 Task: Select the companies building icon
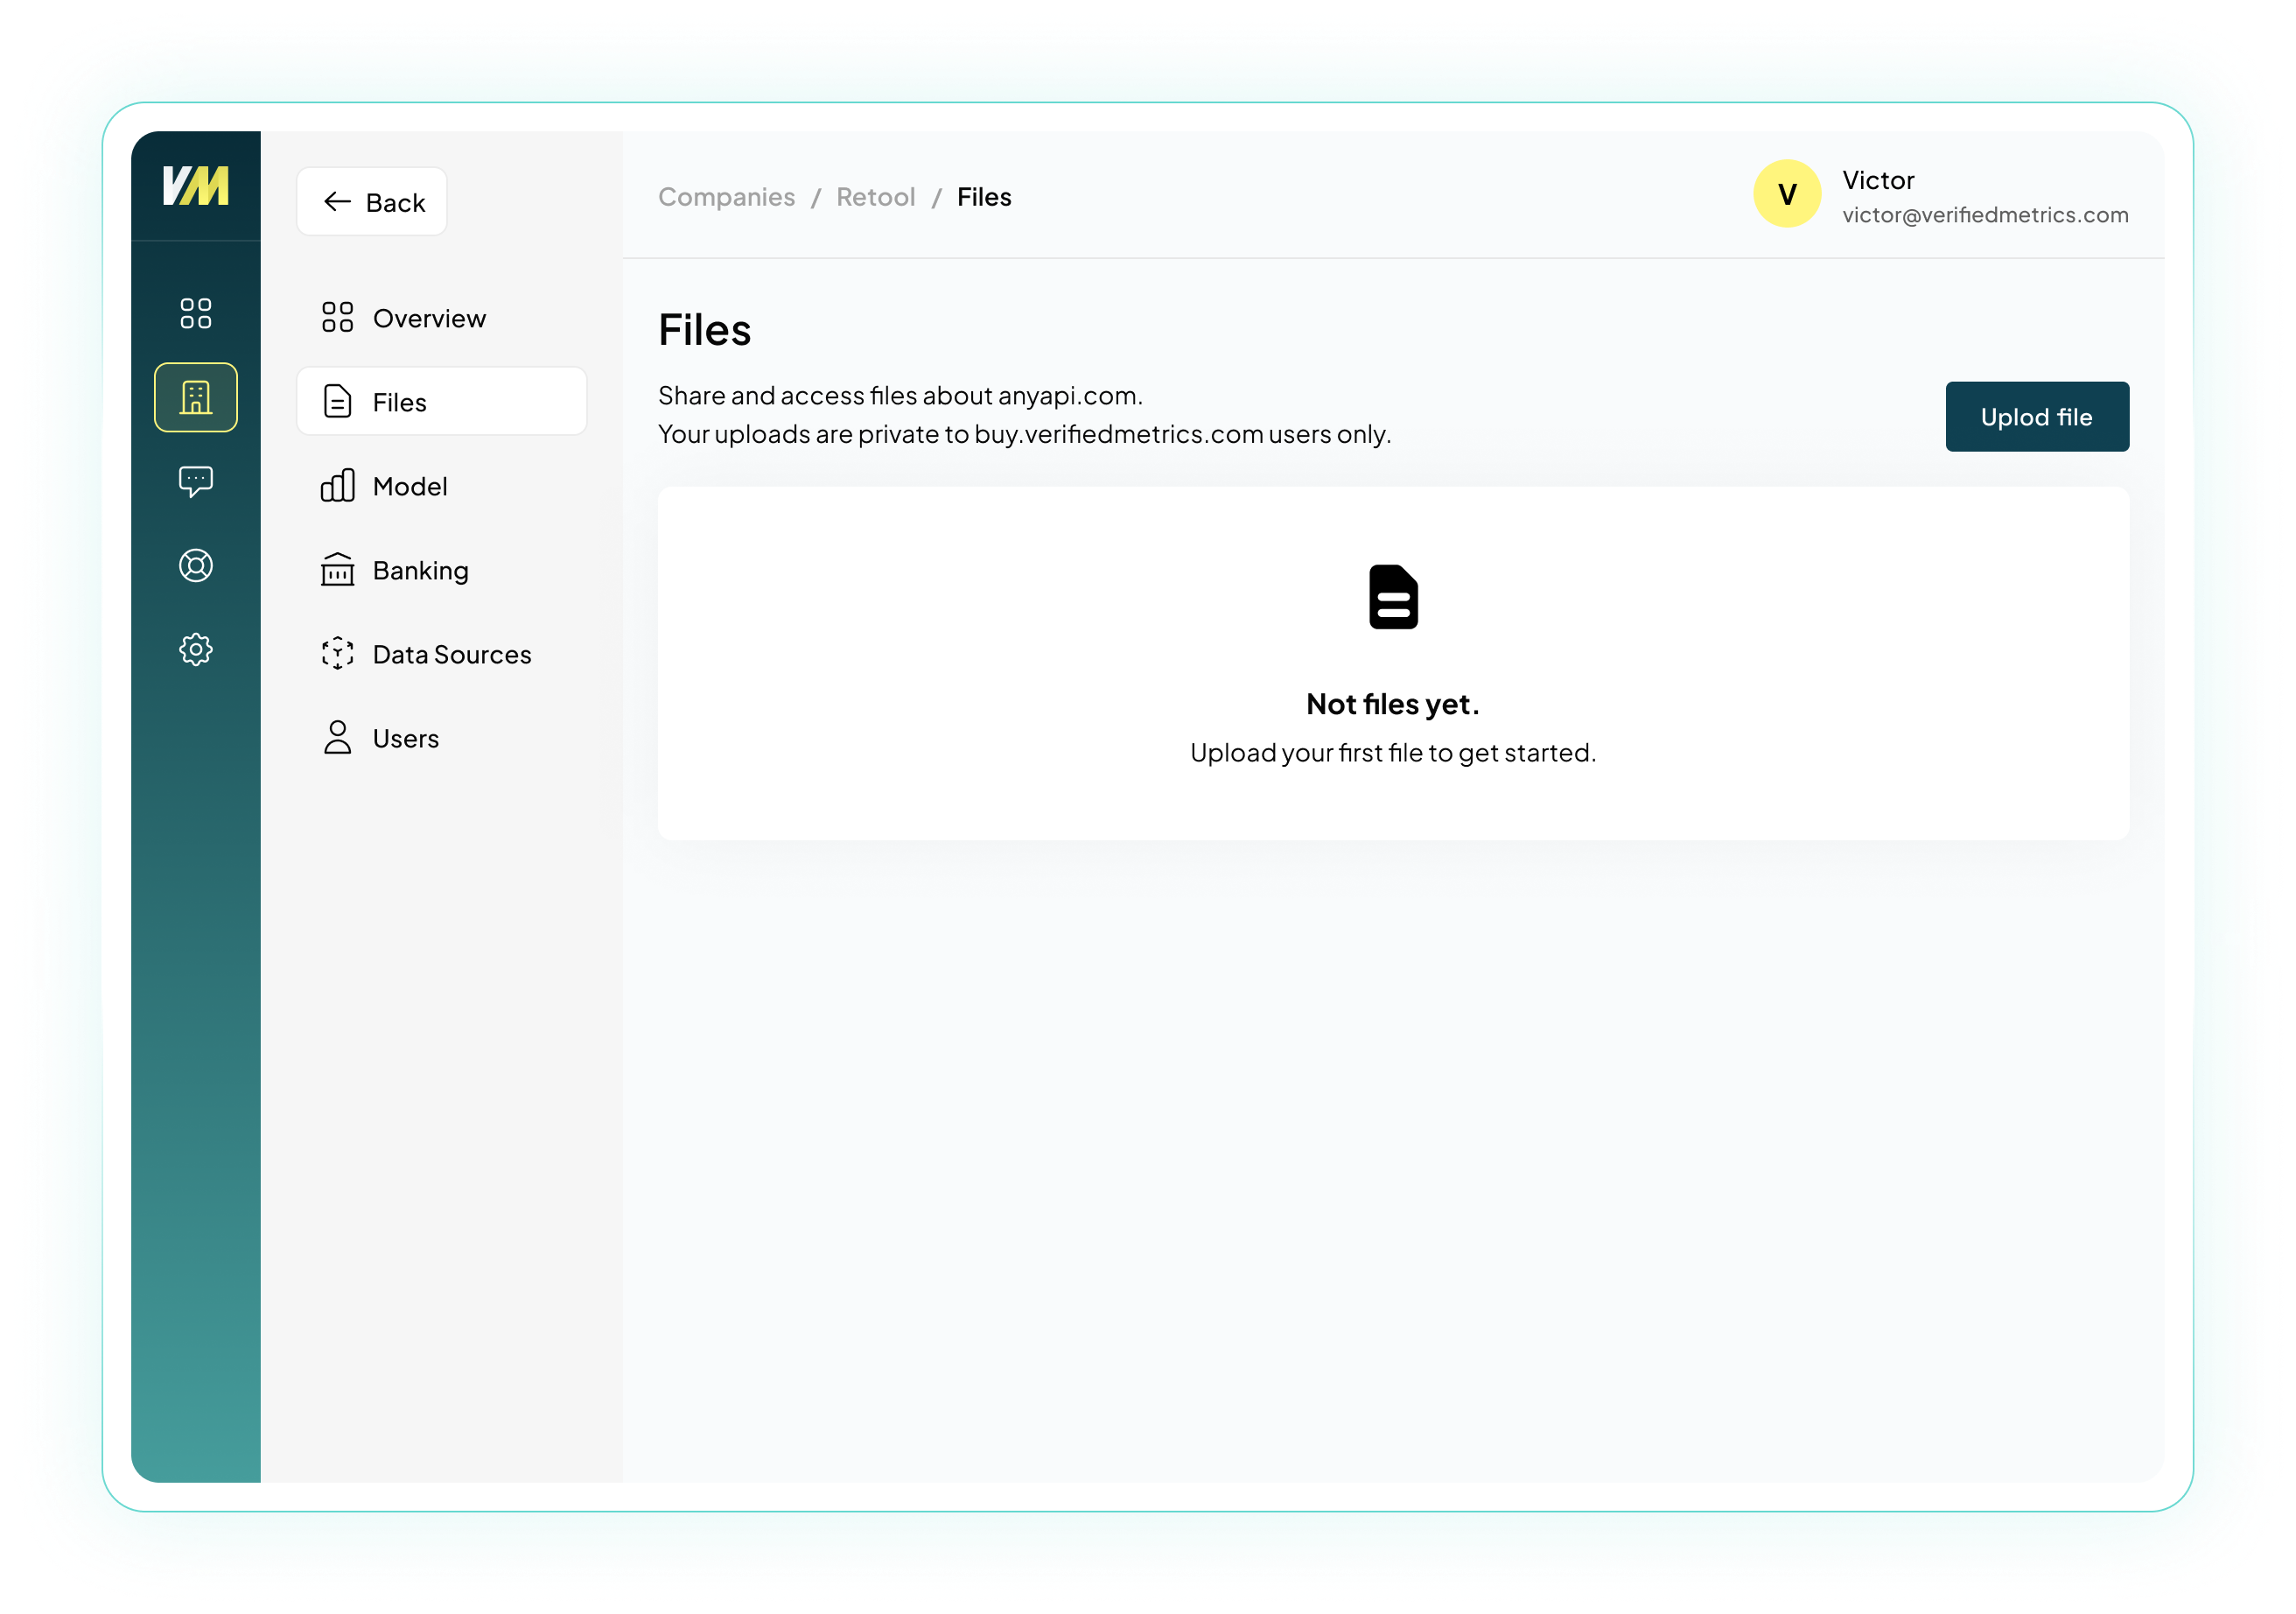[195, 397]
